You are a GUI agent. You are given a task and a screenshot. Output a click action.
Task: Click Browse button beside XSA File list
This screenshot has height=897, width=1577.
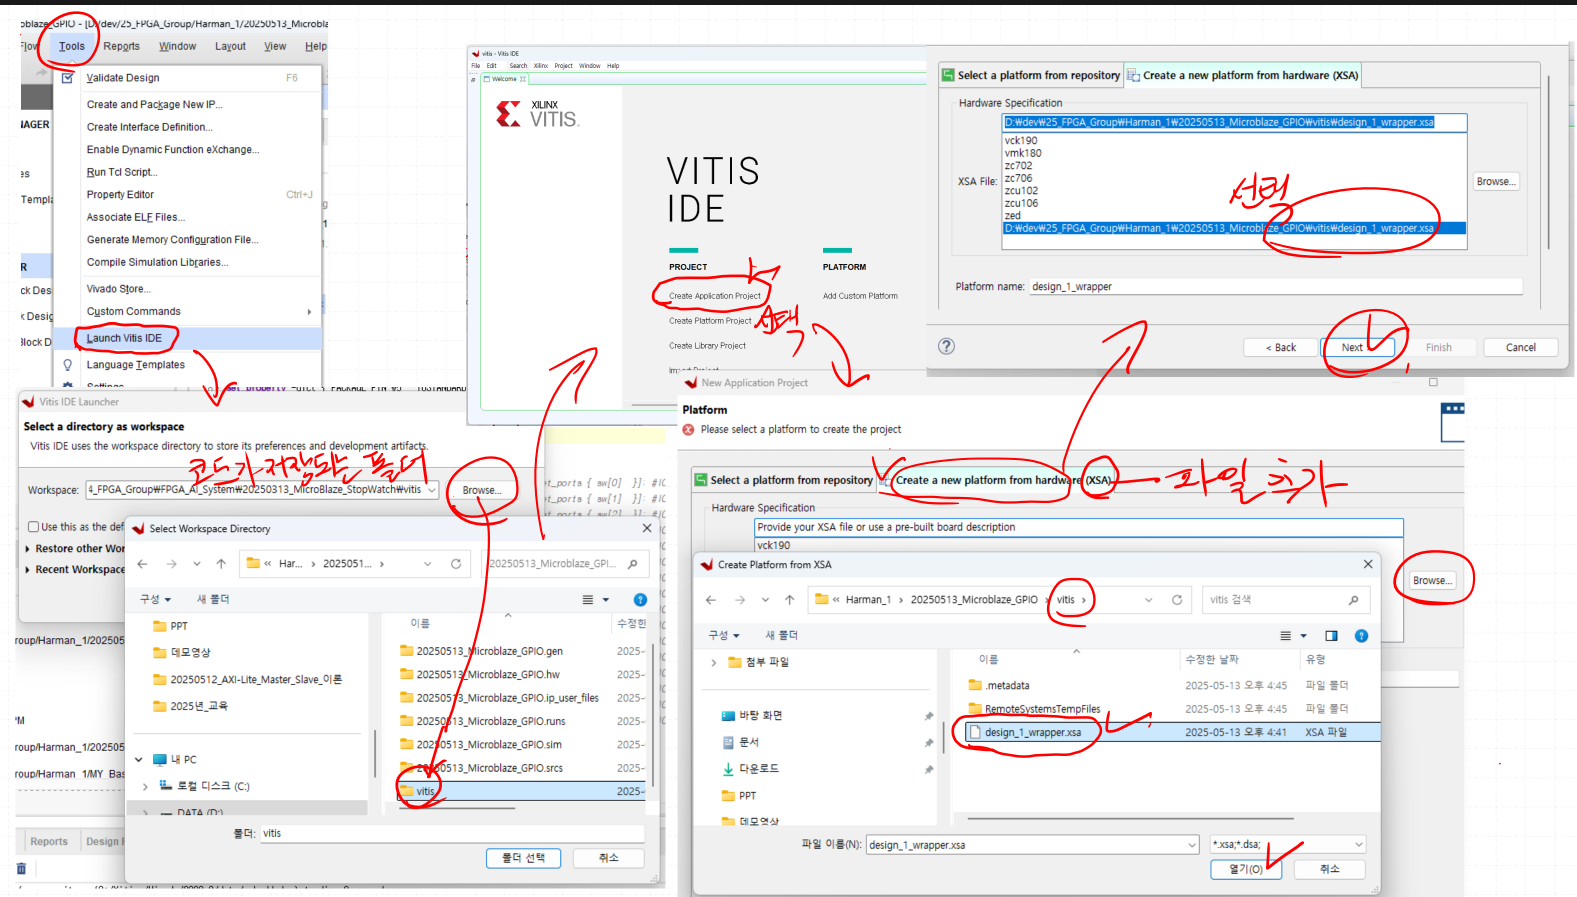coord(1496,182)
